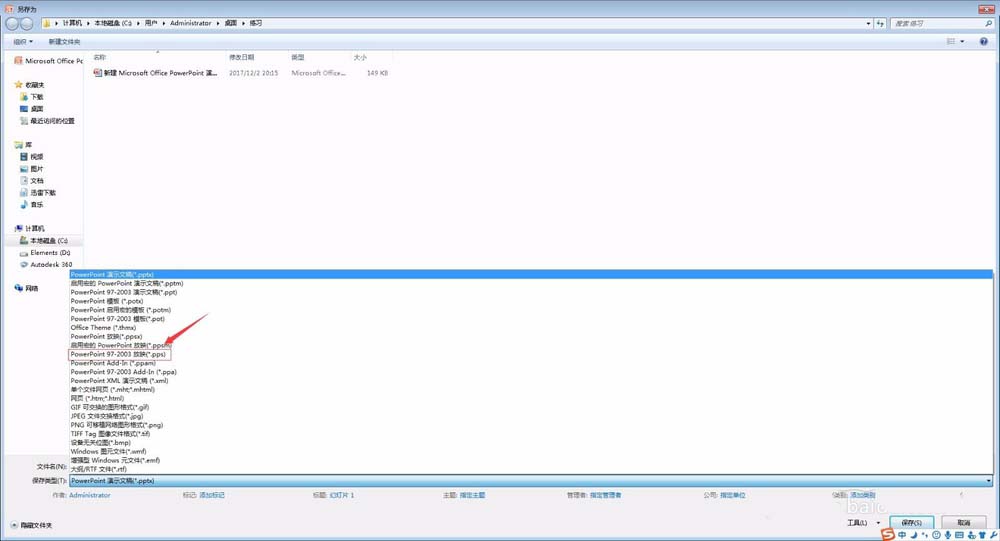Select 网络 in the sidebar
The height and width of the screenshot is (541, 1000).
pos(27,288)
